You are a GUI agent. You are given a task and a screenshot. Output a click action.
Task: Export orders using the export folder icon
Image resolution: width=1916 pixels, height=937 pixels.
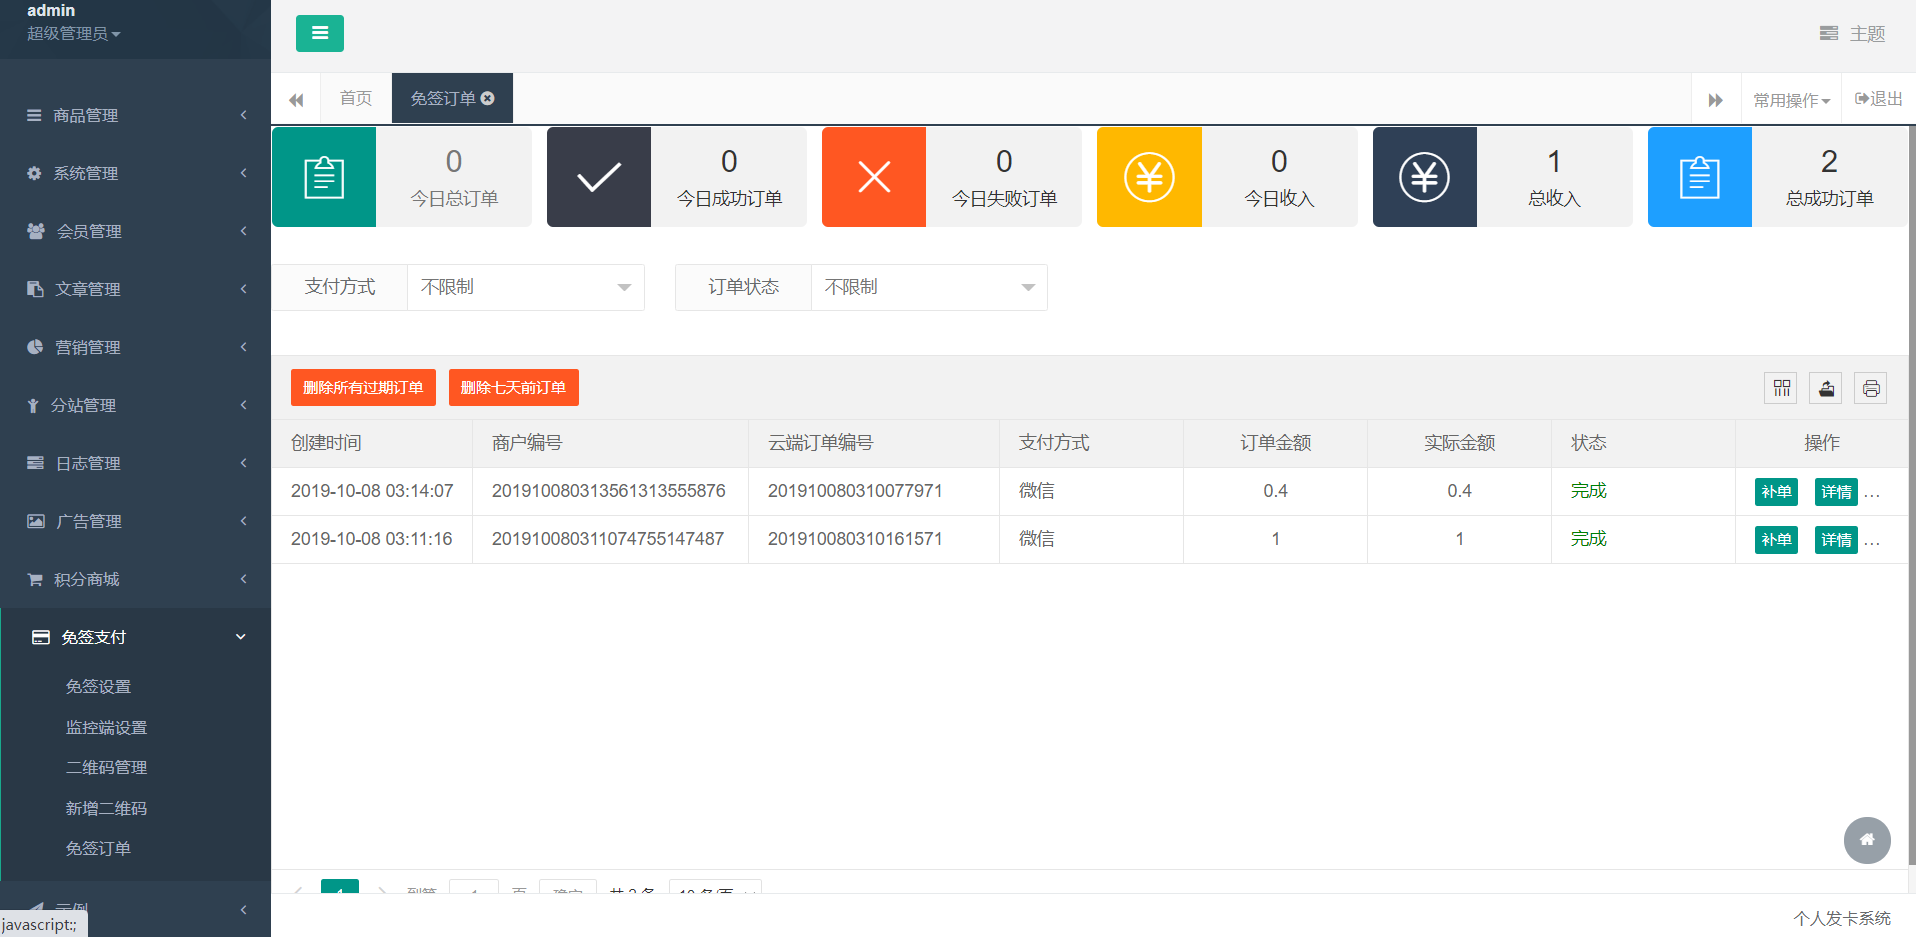click(1825, 388)
